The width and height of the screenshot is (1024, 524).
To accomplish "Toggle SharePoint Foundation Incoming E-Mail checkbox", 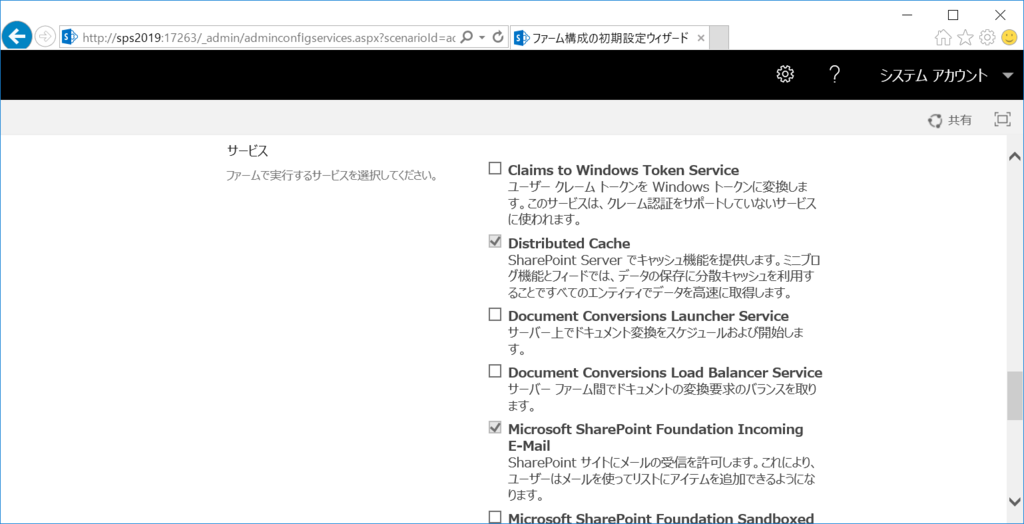I will click(x=495, y=429).
